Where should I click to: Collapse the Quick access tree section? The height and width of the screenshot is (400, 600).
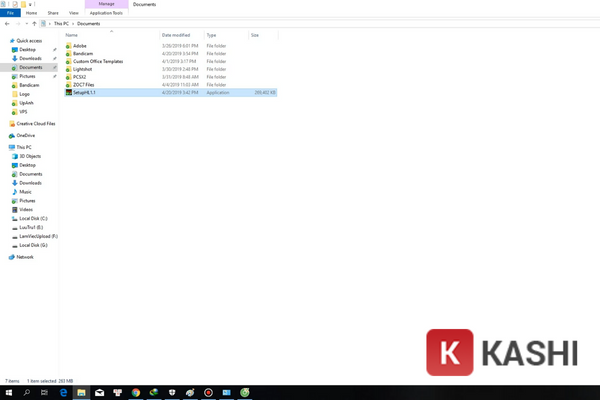pyautogui.click(x=5, y=40)
